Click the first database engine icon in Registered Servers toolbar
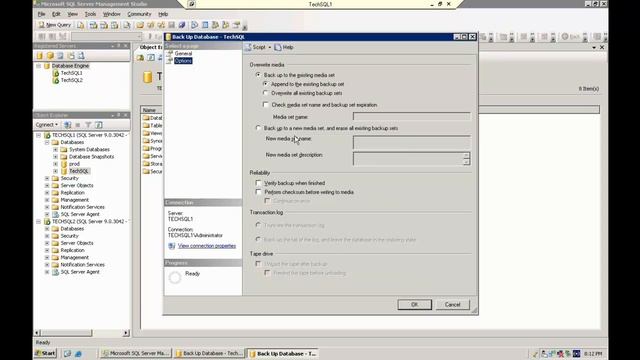Screen dimensions: 640x360 40,56
